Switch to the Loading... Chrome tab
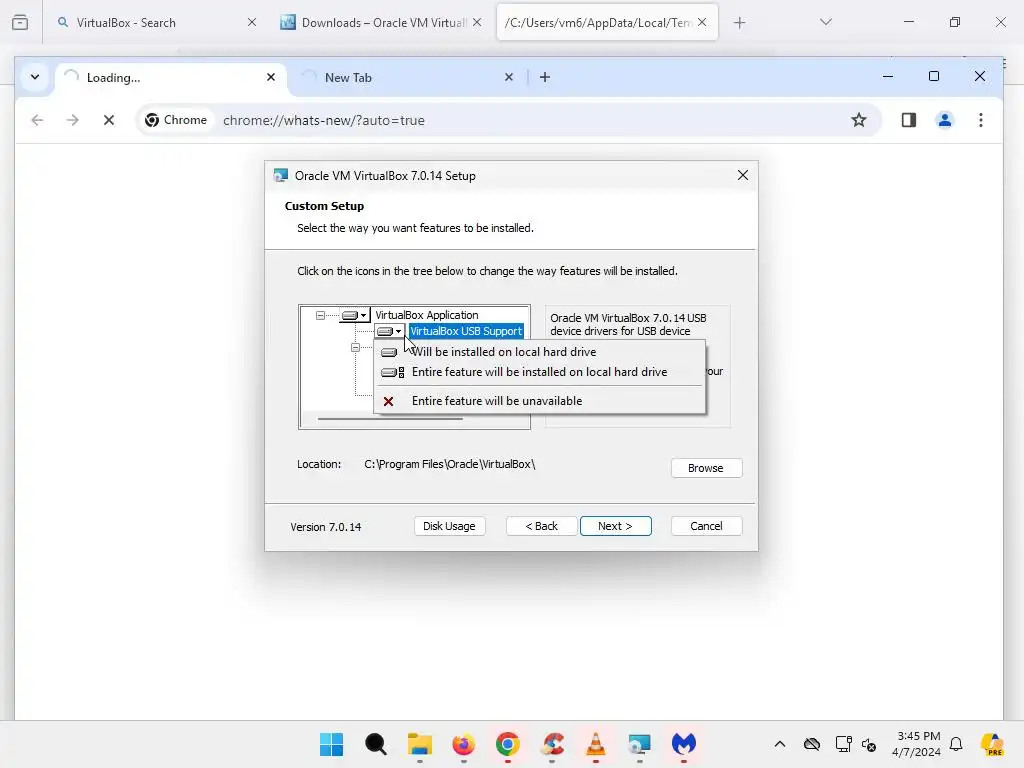 (x=170, y=78)
